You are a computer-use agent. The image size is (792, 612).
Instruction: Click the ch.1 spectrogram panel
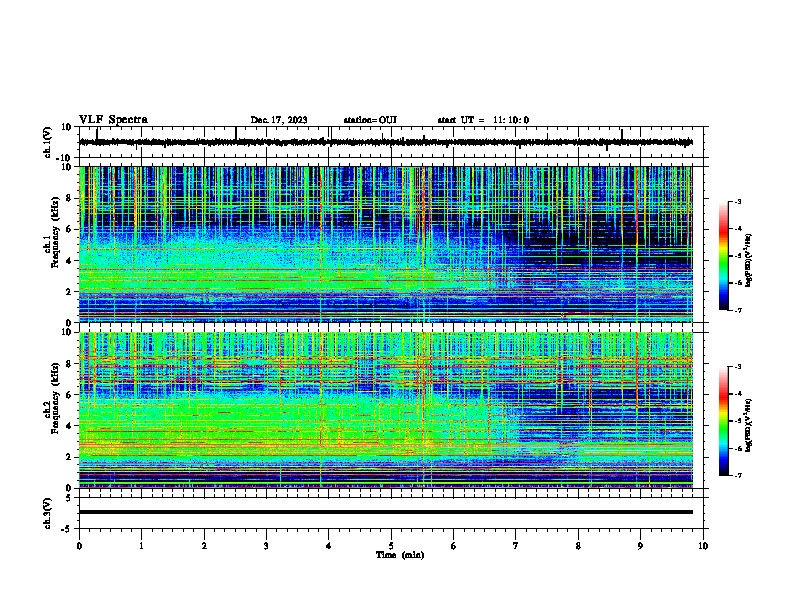(385, 244)
